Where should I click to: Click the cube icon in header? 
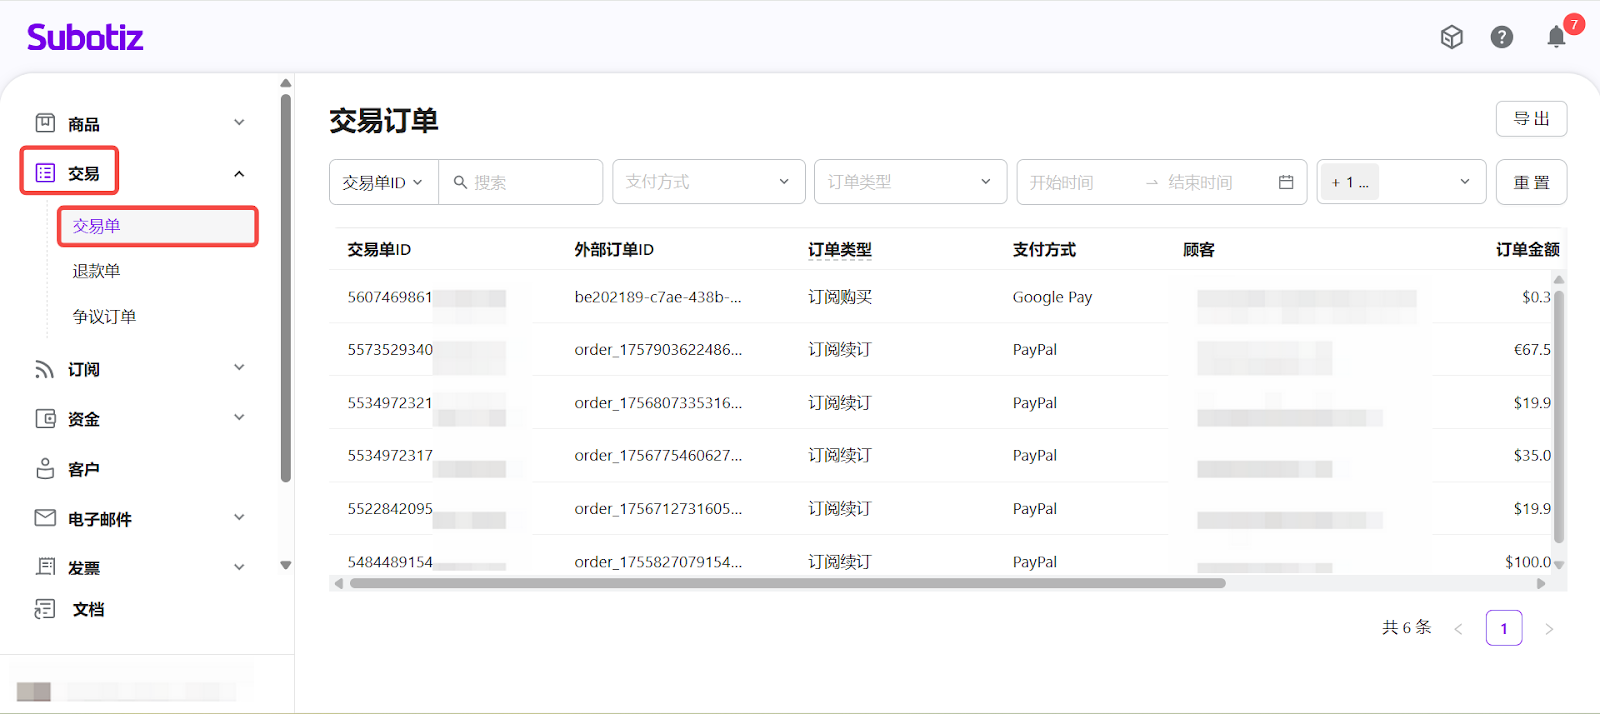[1451, 37]
